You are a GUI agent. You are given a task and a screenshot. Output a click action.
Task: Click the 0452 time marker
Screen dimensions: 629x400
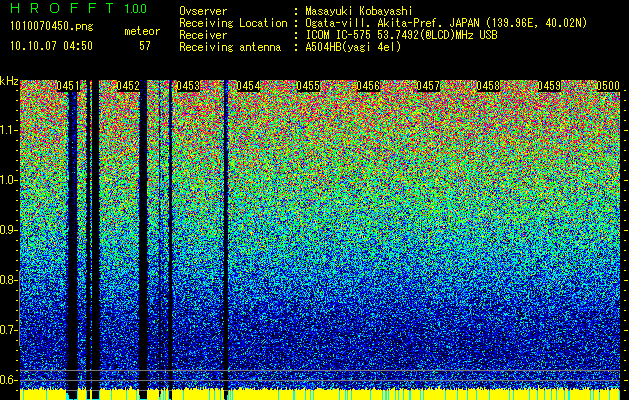pyautogui.click(x=128, y=86)
